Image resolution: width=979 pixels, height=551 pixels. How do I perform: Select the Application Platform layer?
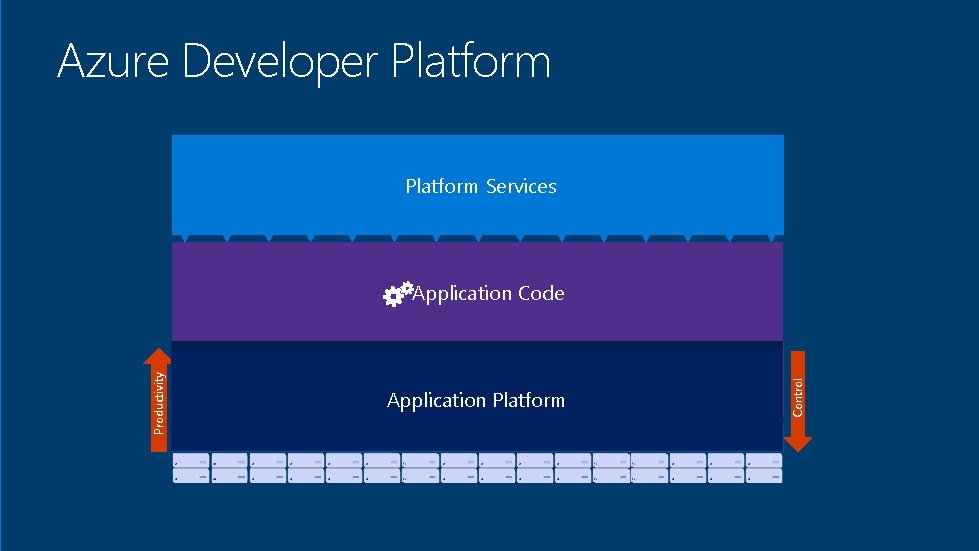point(477,396)
